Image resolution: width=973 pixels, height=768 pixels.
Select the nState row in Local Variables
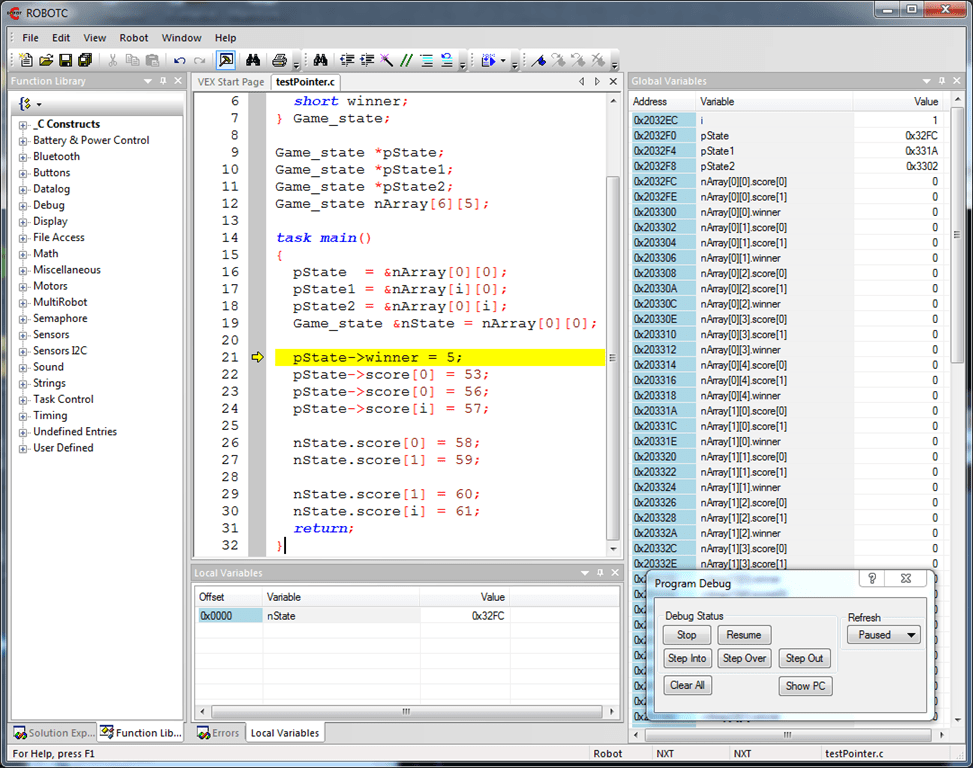(280, 616)
